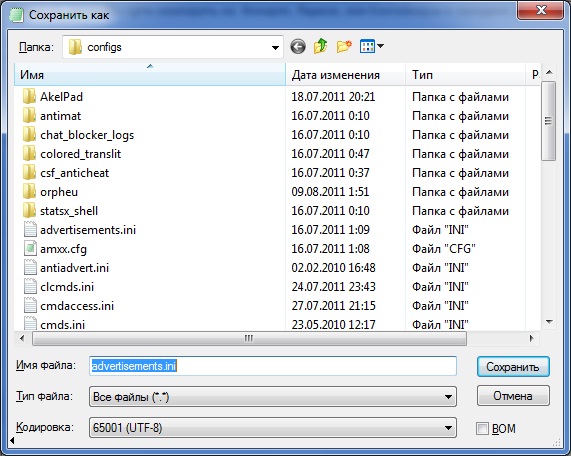Screen dimensions: 571x456
Task: Click the file name input field
Action: (x=273, y=366)
